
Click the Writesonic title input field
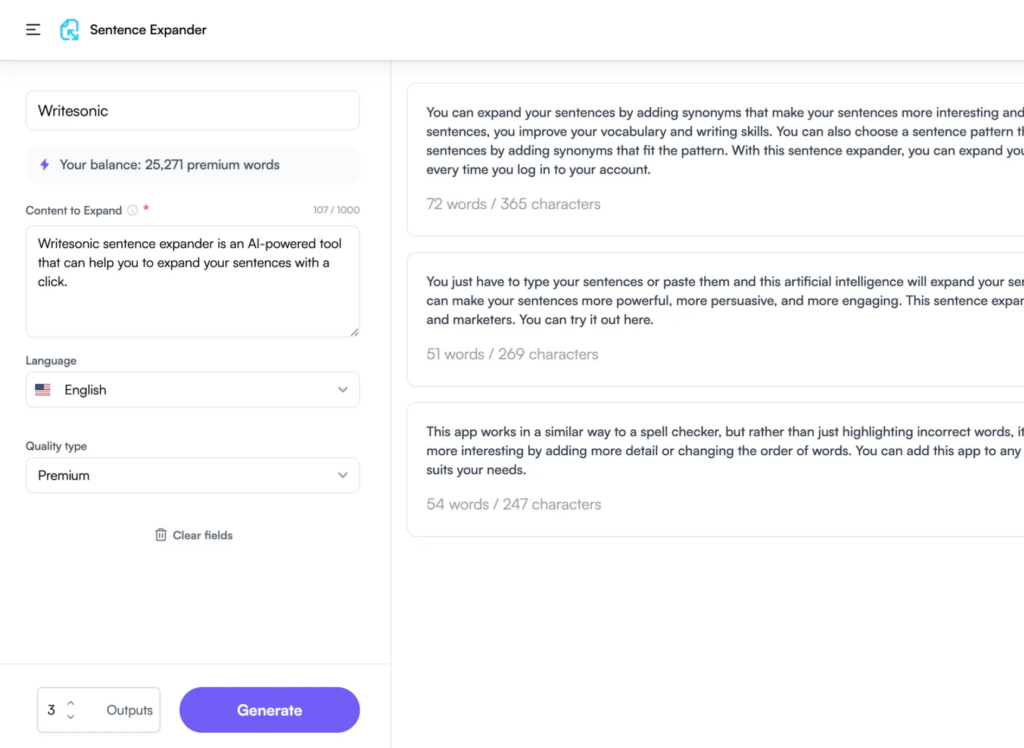[x=192, y=110]
